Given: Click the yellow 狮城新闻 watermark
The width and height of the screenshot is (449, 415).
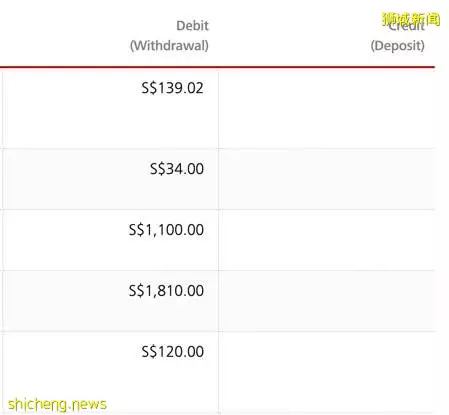Looking at the screenshot, I should tap(411, 19).
